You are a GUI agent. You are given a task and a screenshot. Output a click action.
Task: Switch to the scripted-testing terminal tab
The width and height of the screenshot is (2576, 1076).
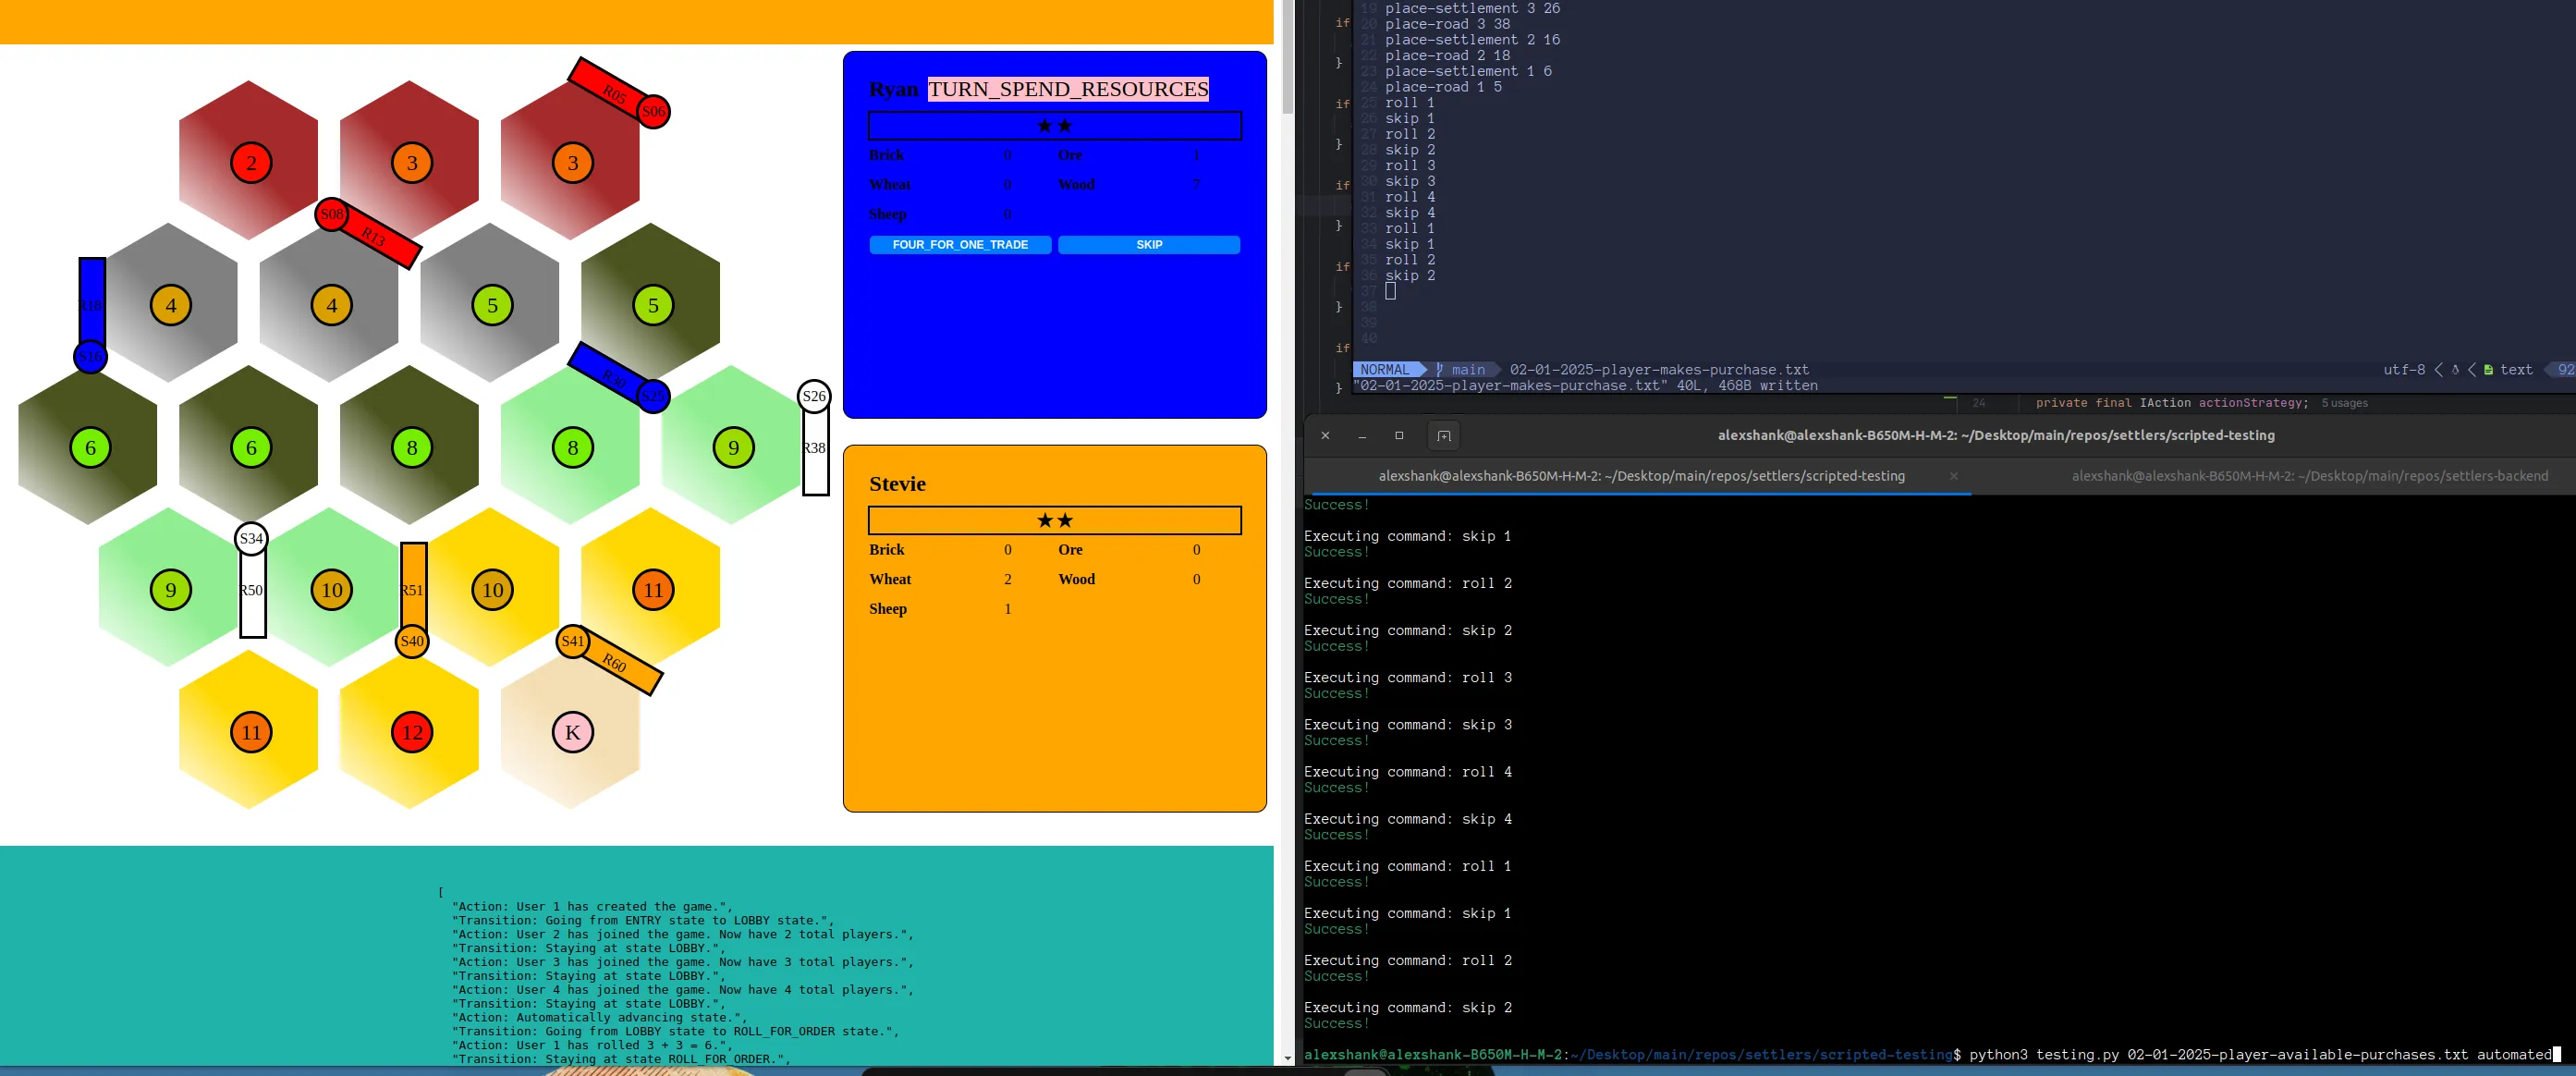point(1641,476)
